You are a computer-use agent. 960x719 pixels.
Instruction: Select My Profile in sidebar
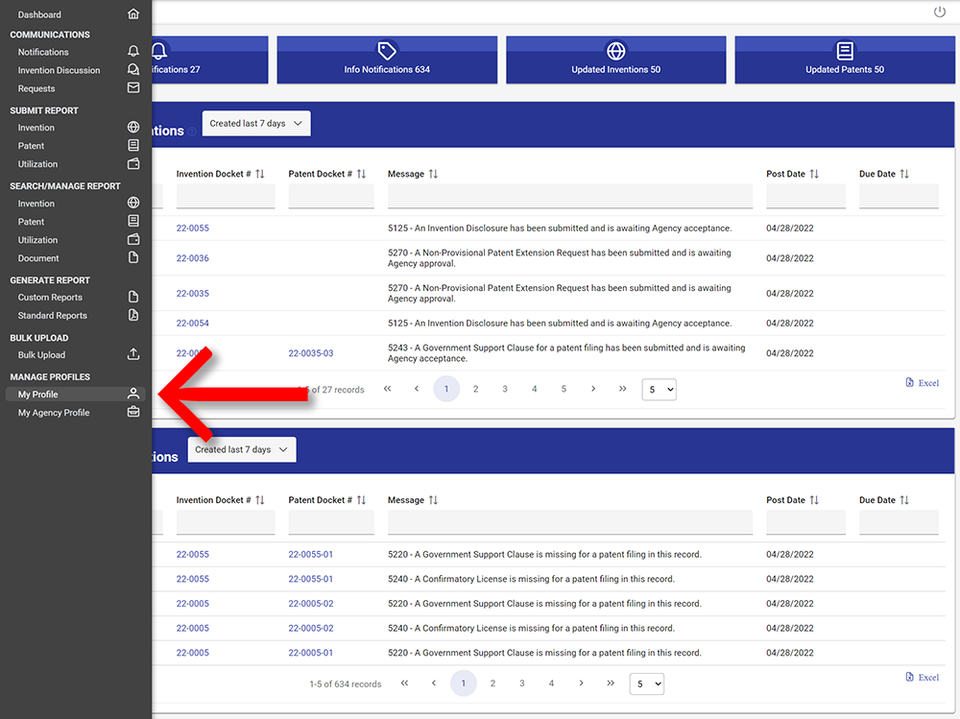click(x=38, y=395)
